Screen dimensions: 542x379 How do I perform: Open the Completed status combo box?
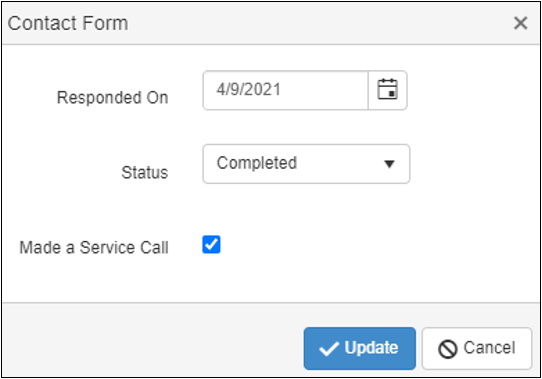click(x=306, y=164)
